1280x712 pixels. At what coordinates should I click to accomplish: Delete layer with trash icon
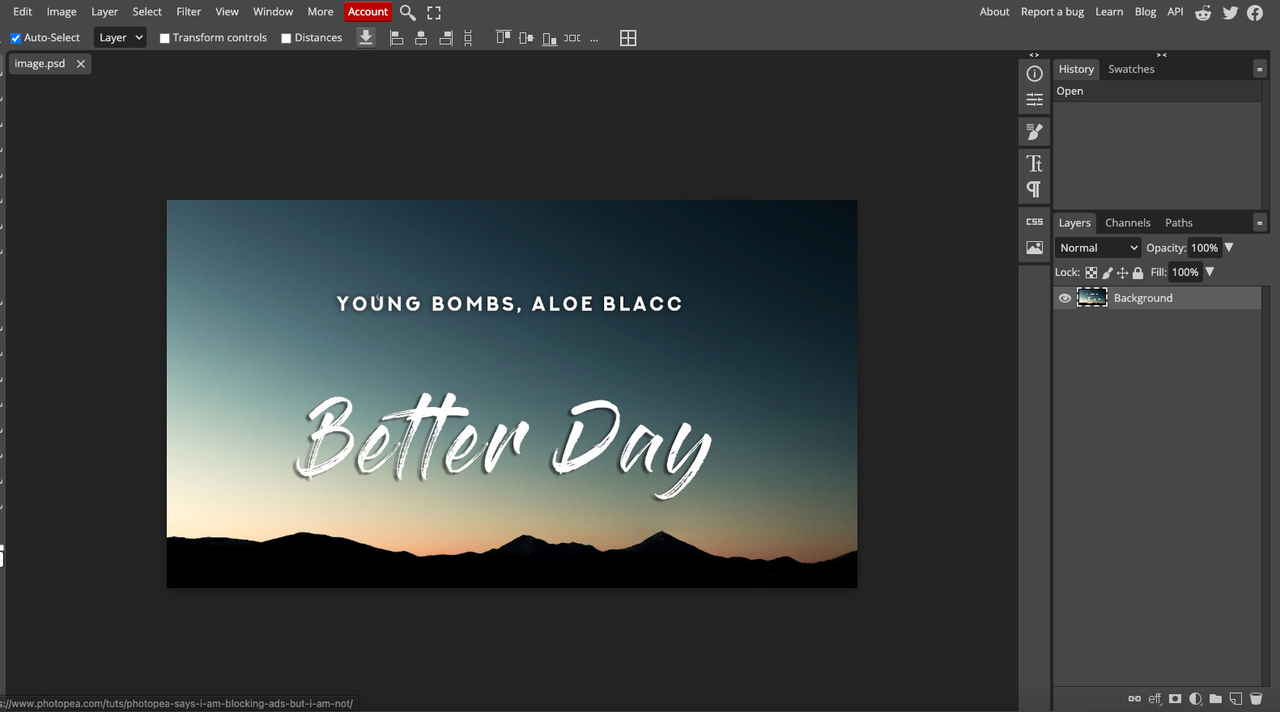coord(1256,699)
